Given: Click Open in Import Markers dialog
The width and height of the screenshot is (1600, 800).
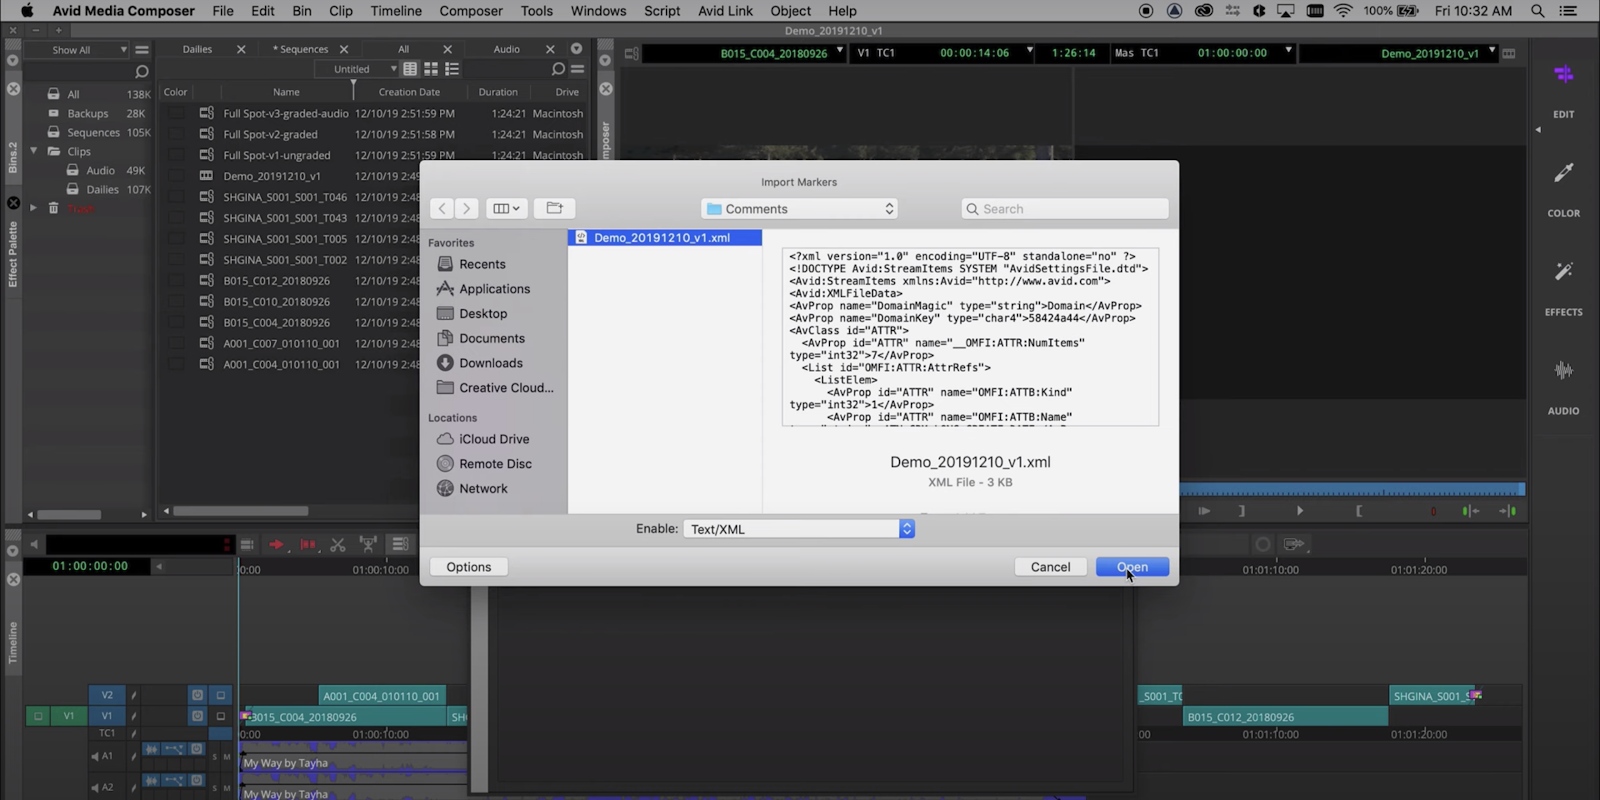Looking at the screenshot, I should [x=1132, y=567].
